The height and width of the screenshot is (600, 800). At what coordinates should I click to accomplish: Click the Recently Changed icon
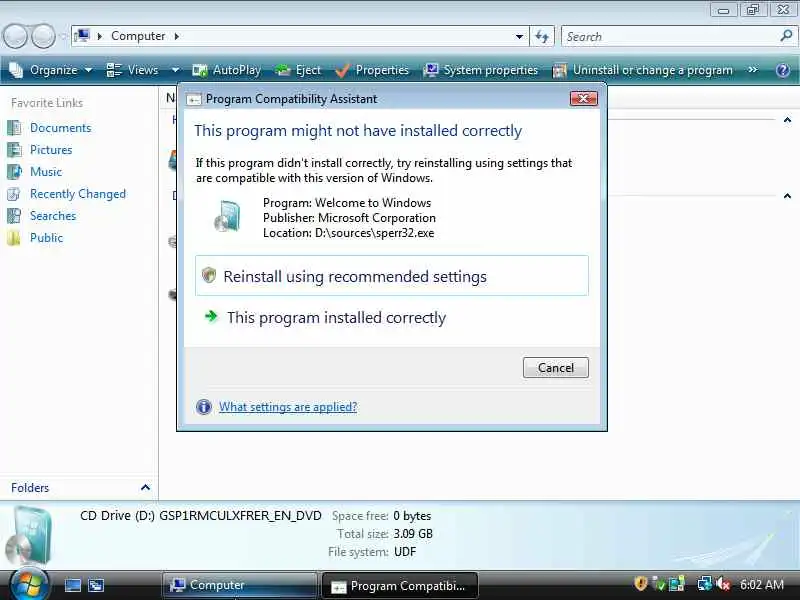click(14, 194)
